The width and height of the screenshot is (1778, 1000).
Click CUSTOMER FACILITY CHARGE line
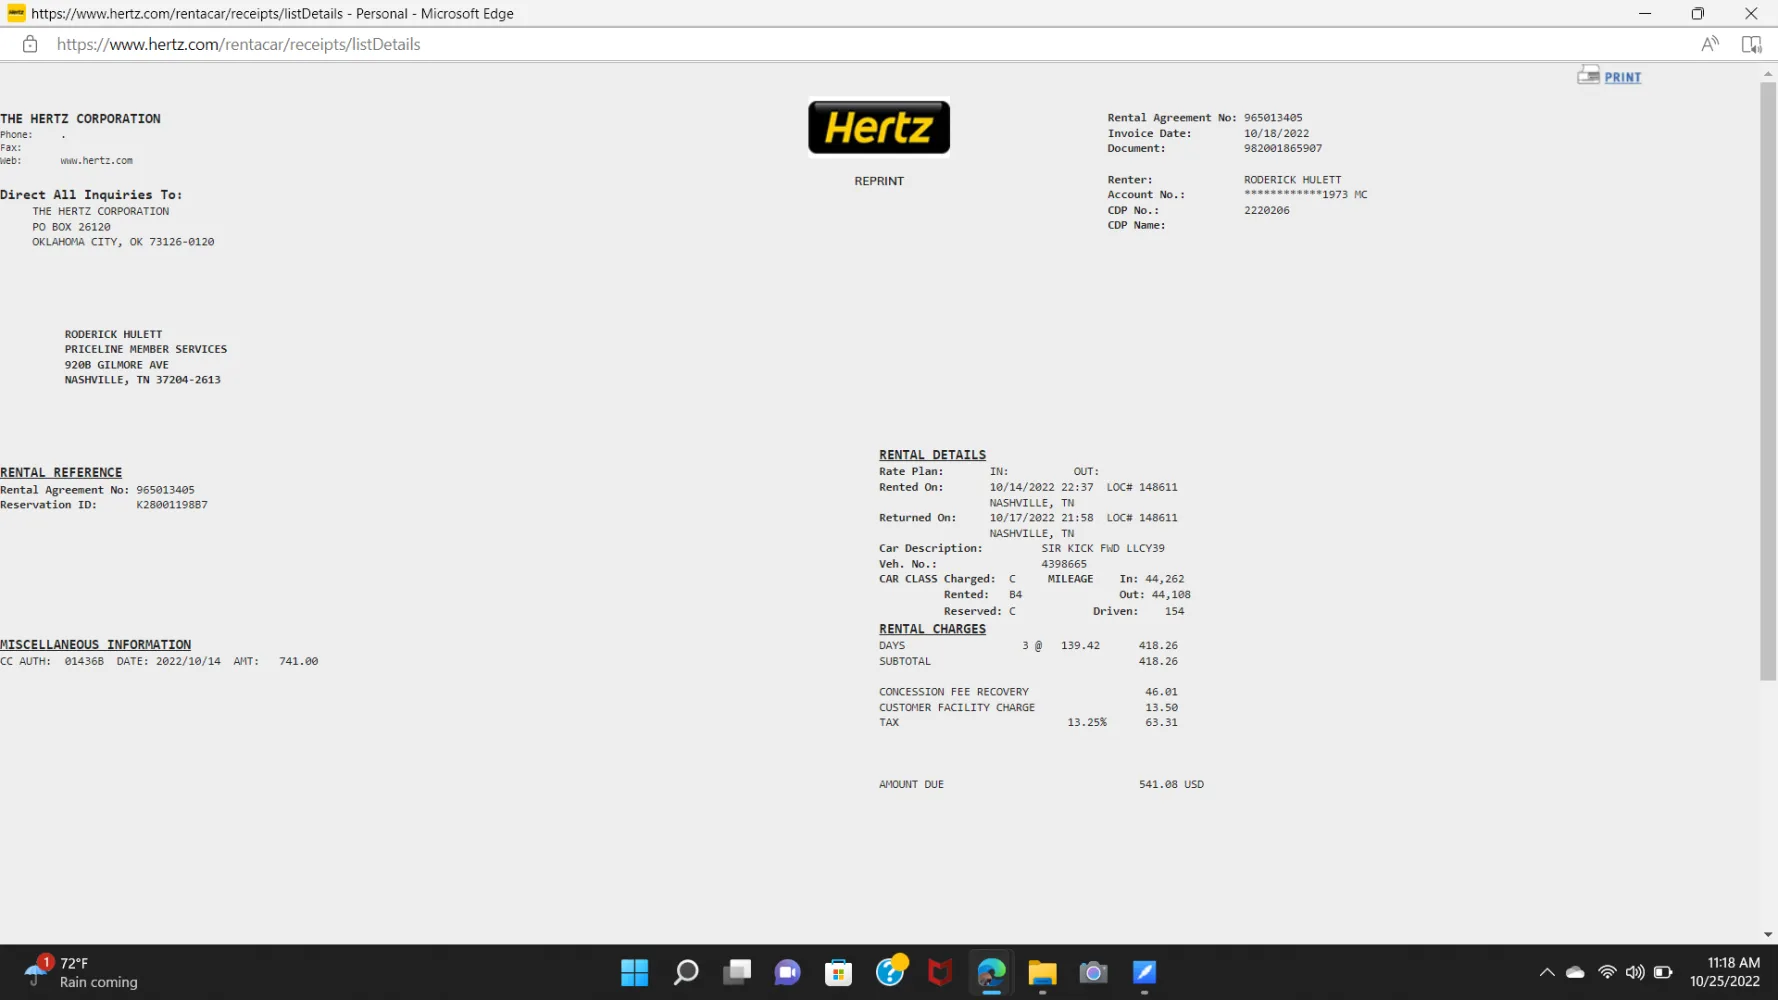pyautogui.click(x=1028, y=708)
